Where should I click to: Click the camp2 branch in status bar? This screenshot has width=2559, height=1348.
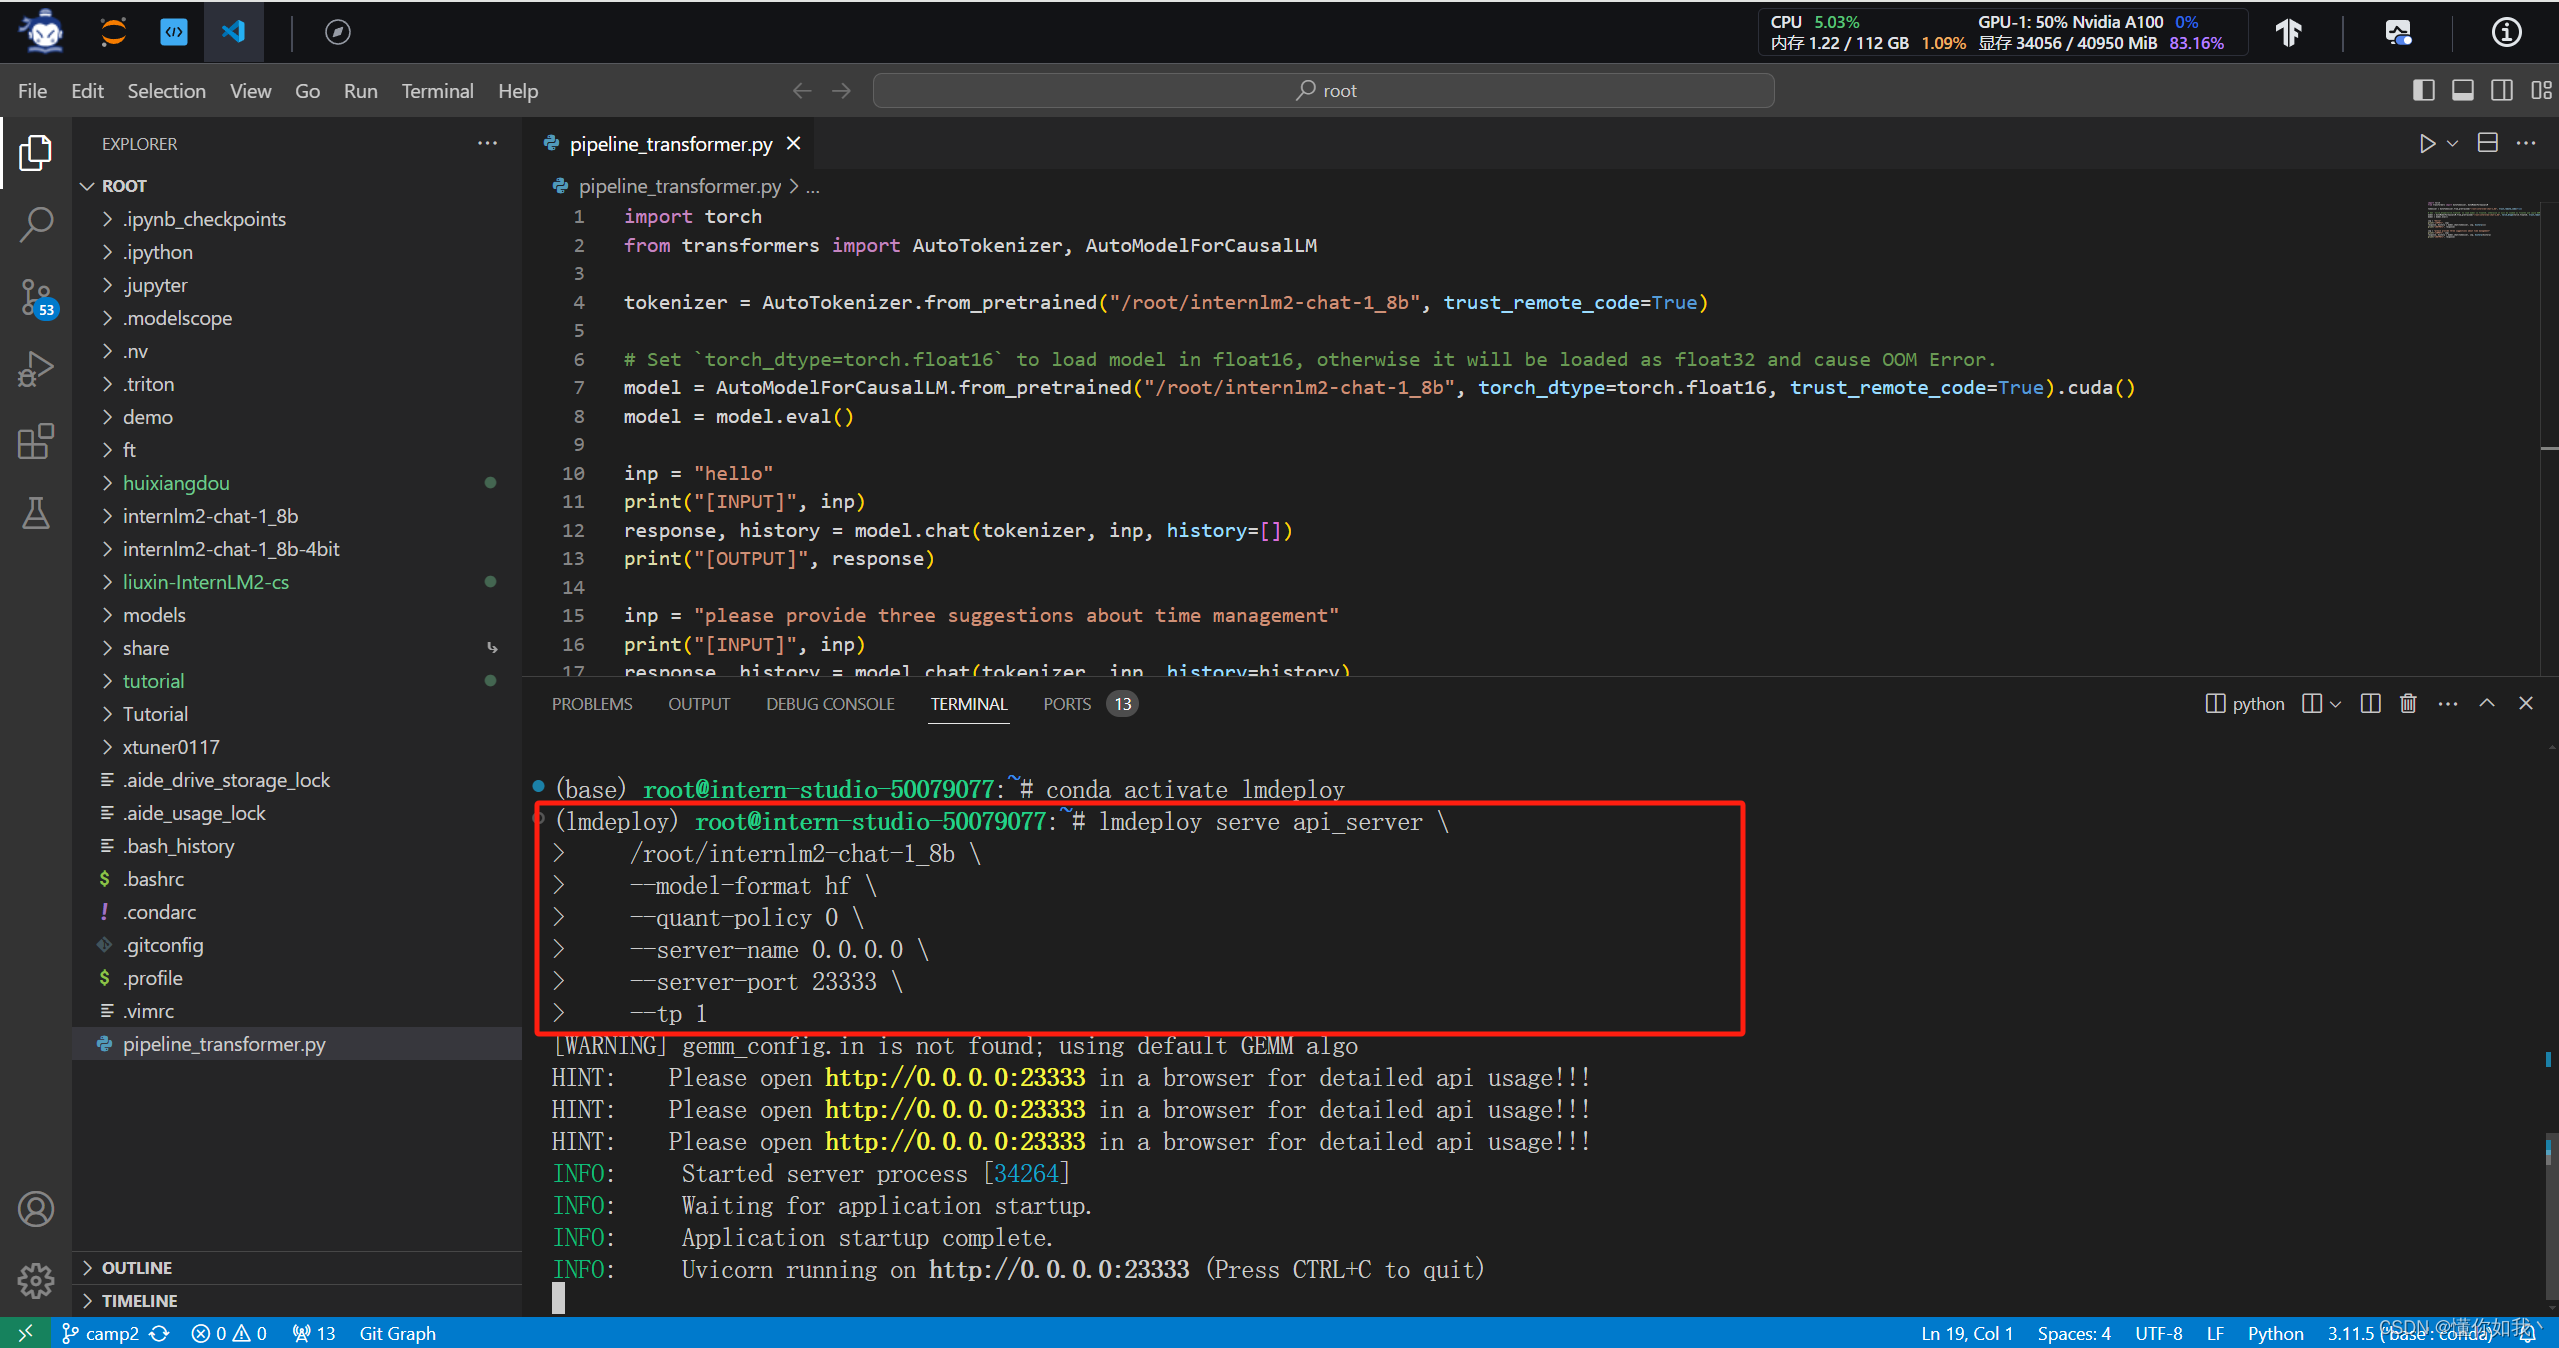tap(100, 1333)
